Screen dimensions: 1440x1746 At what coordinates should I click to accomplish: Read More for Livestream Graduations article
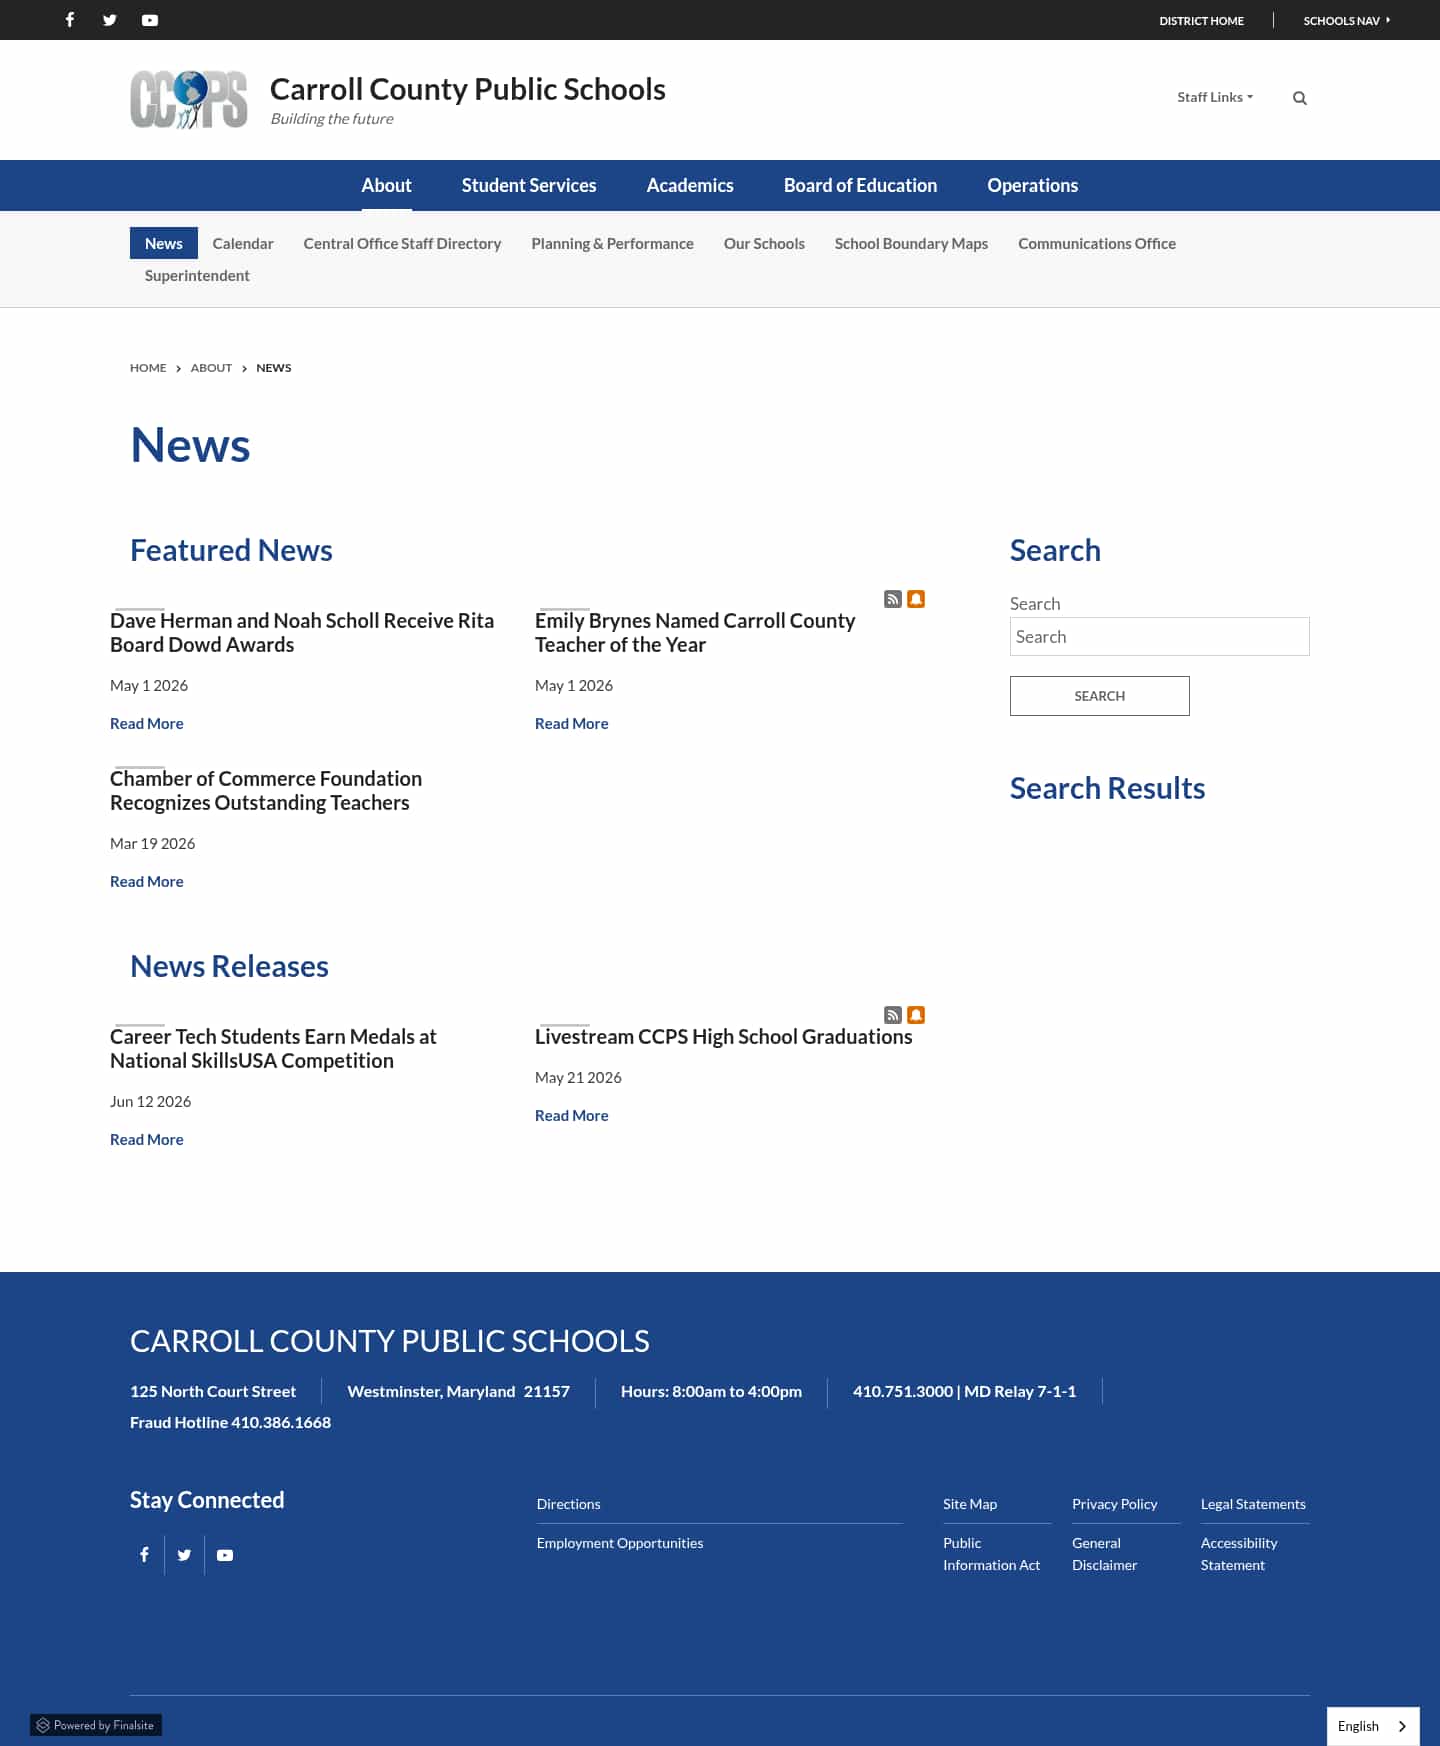coord(572,1115)
